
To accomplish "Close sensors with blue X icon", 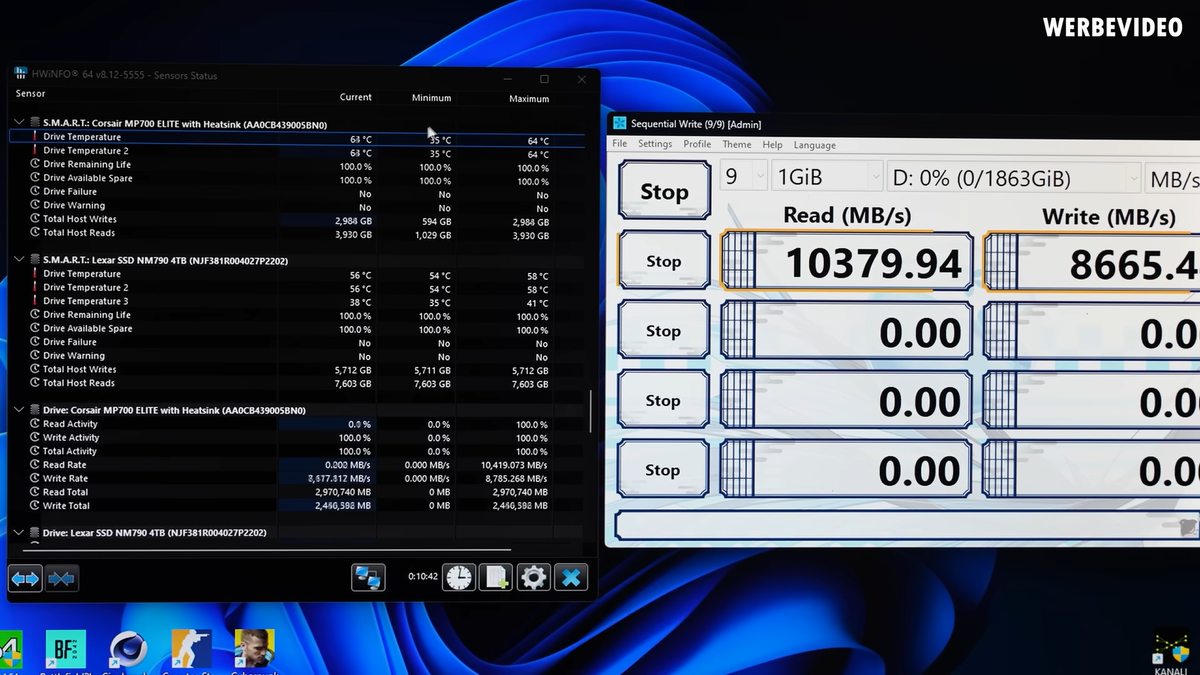I will (x=571, y=577).
